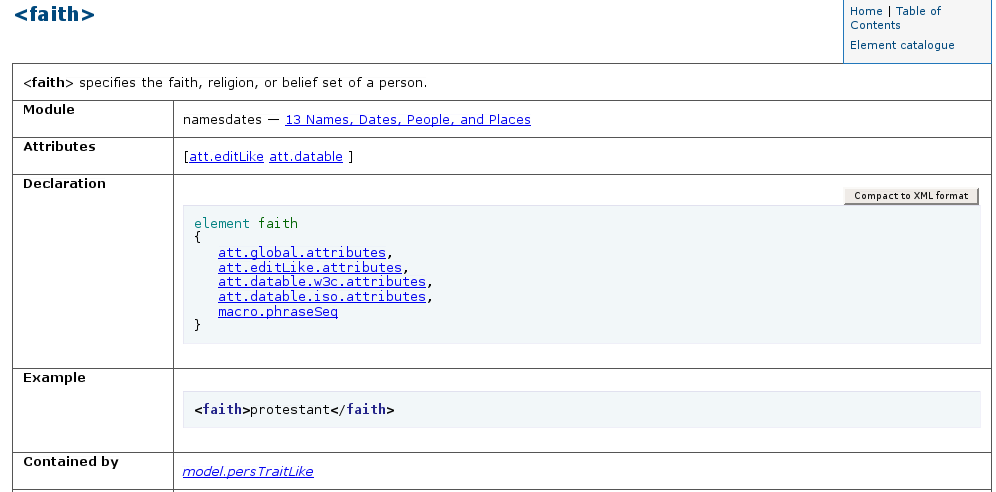Open model.persTraitLike under Contained by

[248, 472]
